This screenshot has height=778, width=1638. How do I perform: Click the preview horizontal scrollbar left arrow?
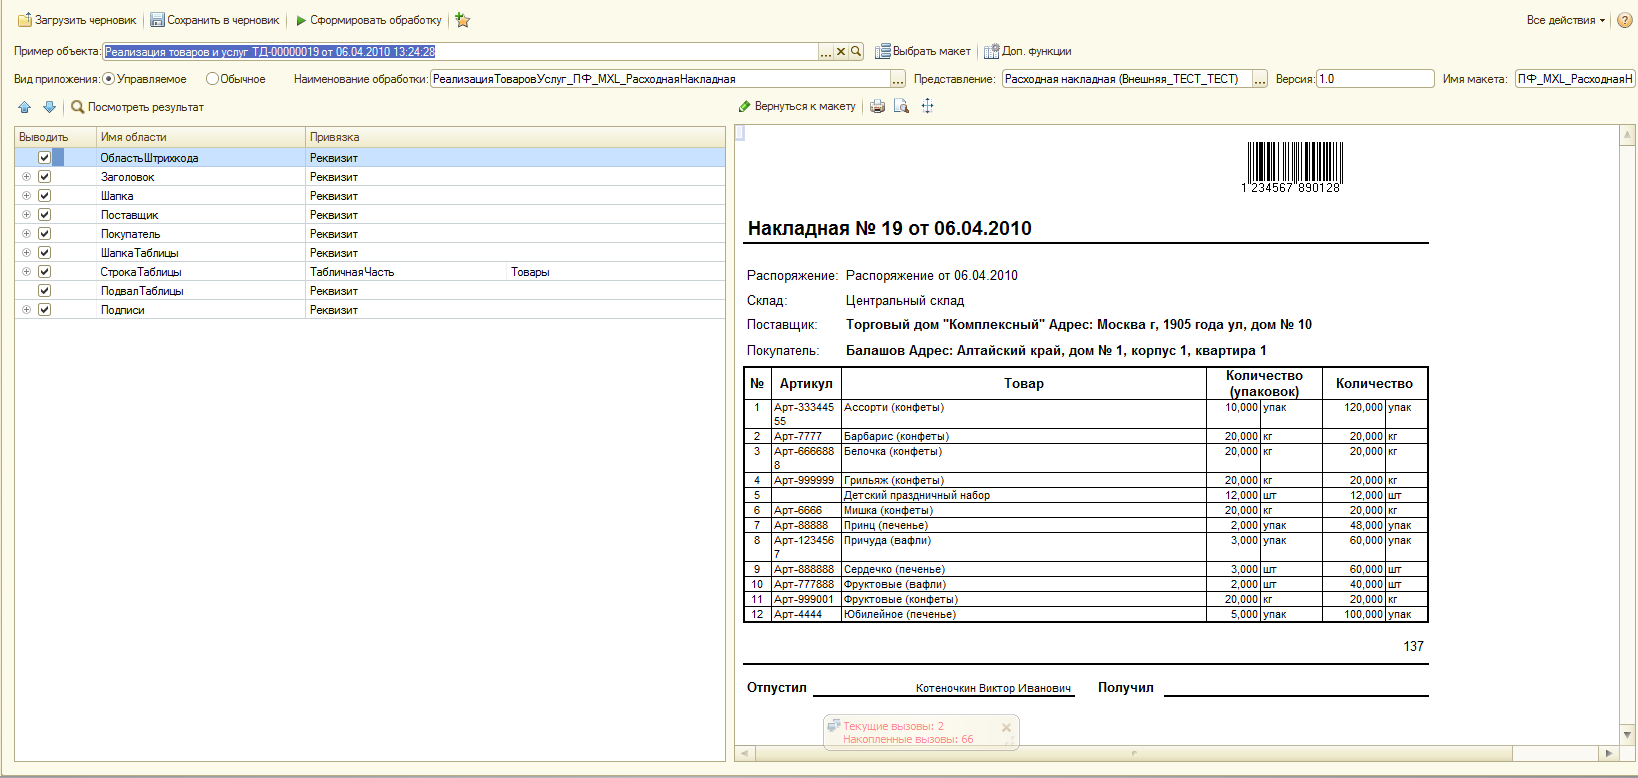pos(743,753)
